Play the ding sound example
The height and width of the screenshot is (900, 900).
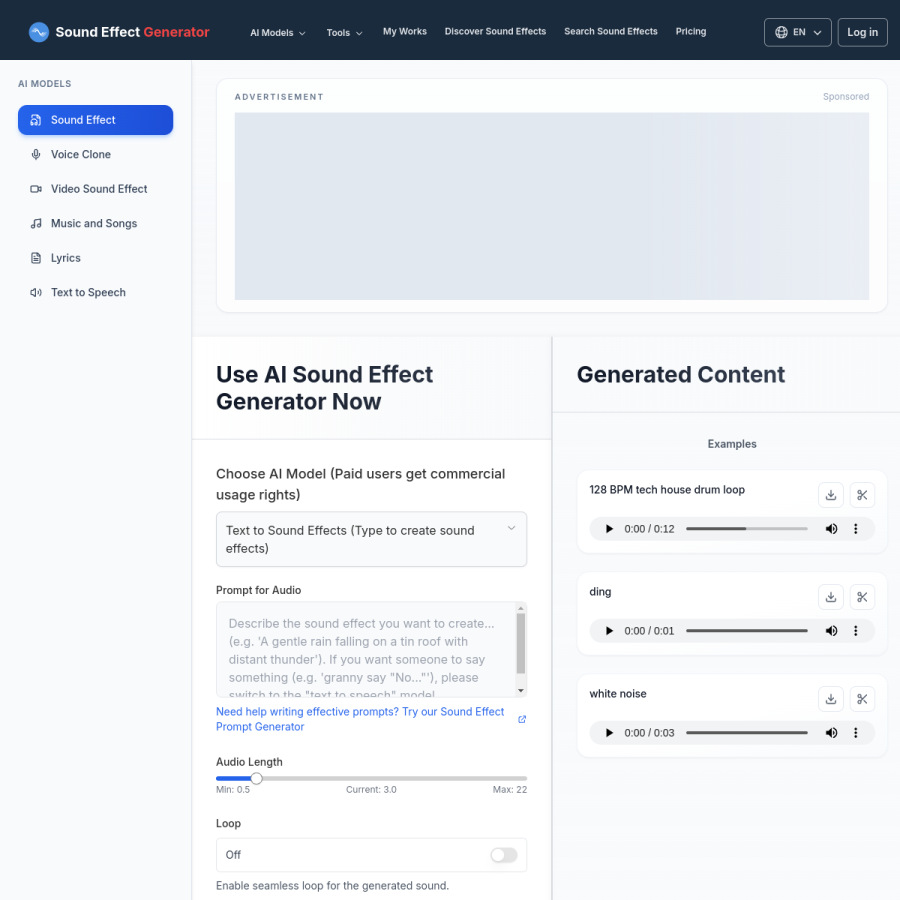(609, 631)
